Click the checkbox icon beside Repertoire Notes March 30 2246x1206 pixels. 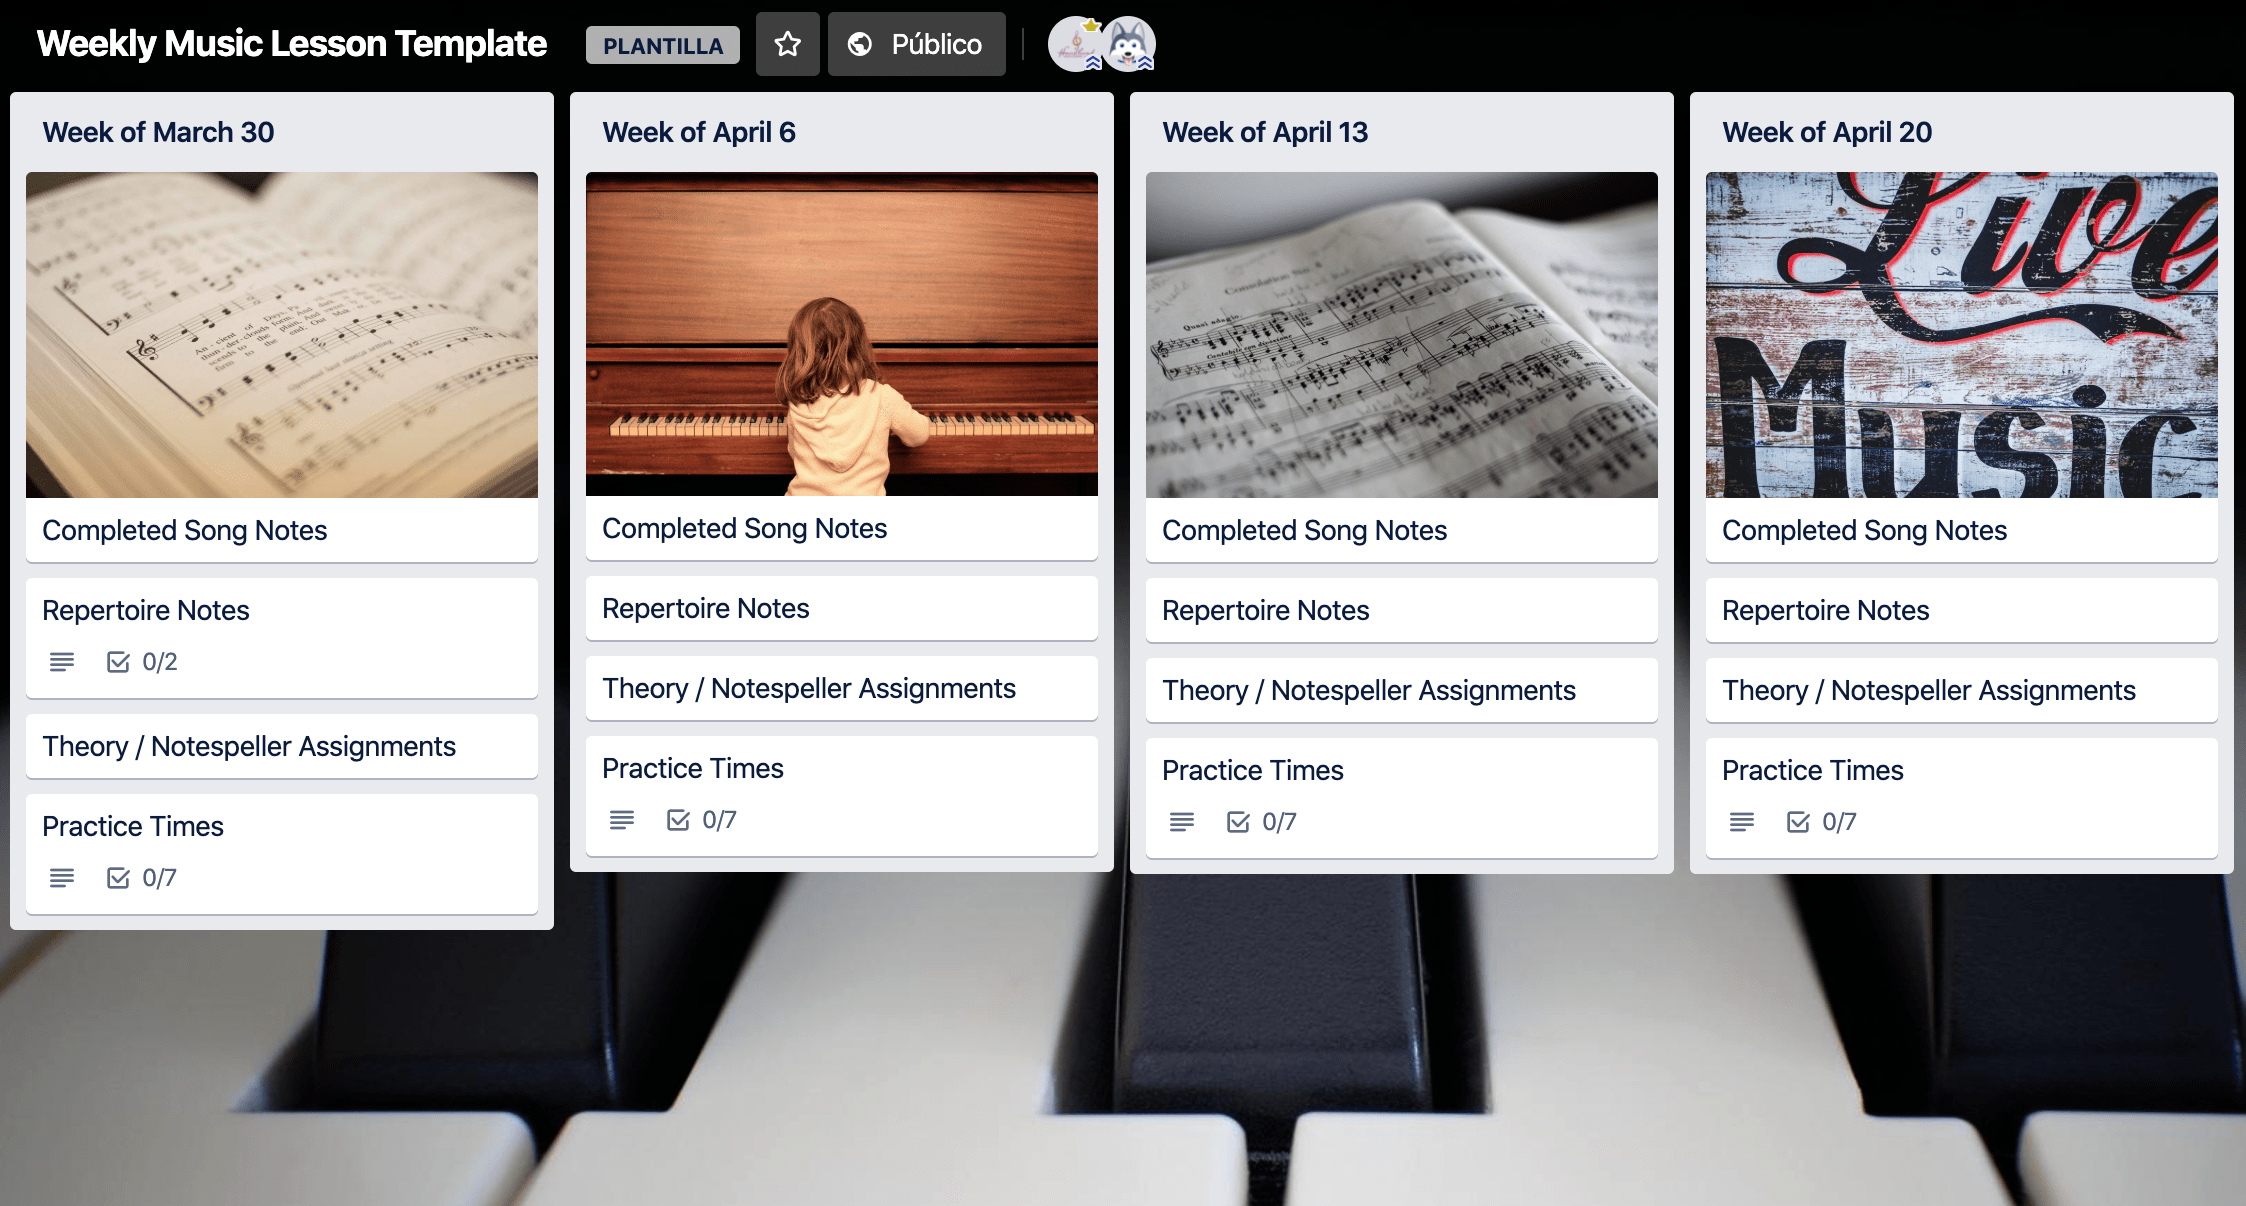(x=116, y=662)
